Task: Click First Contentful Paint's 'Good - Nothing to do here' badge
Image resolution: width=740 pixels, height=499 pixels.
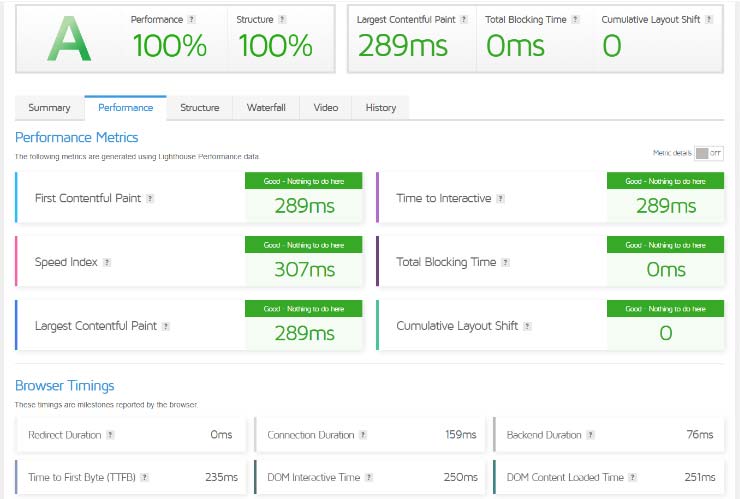Action: [303, 181]
